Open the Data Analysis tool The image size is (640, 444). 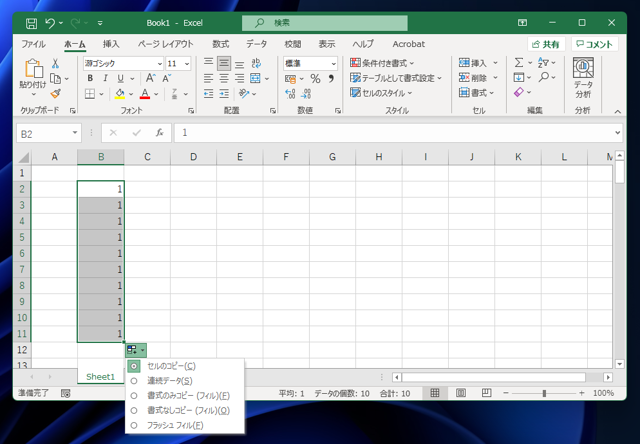click(583, 78)
